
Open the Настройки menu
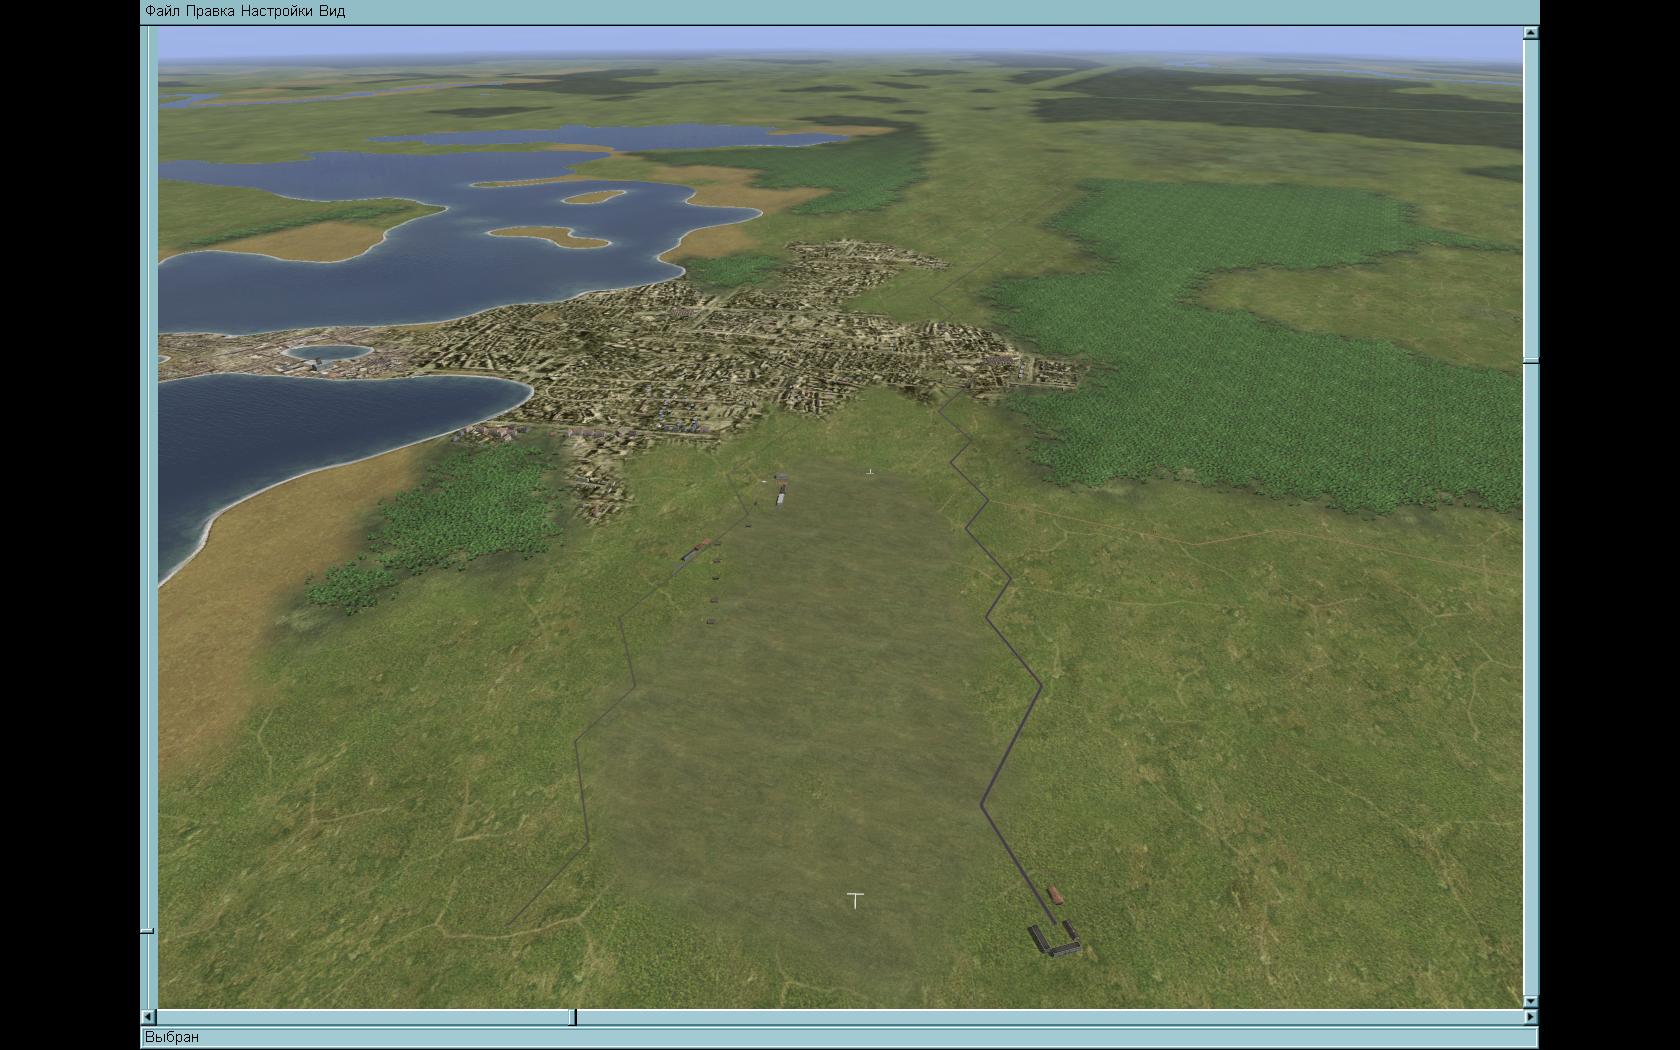[278, 11]
